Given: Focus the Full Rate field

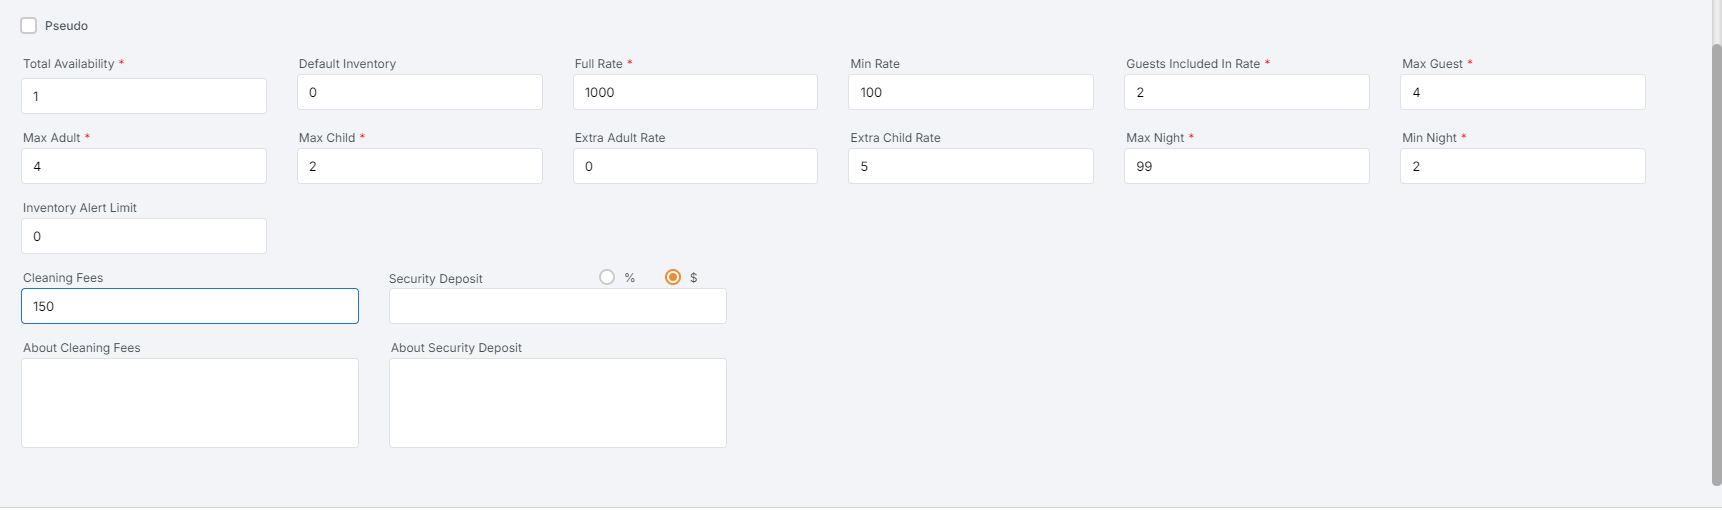Looking at the screenshot, I should click(695, 92).
